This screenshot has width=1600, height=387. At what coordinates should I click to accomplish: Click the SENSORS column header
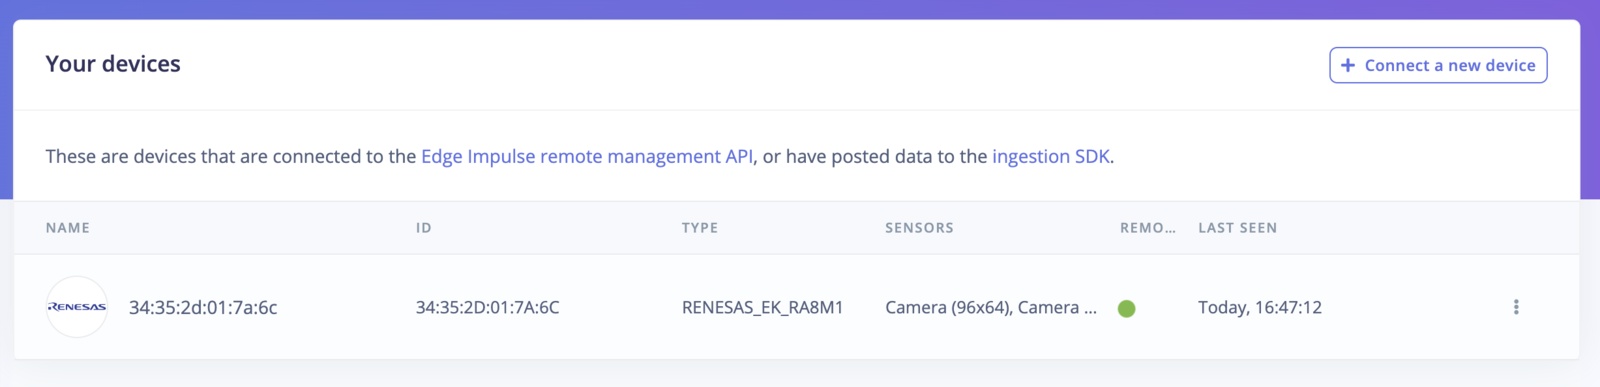[x=919, y=228]
